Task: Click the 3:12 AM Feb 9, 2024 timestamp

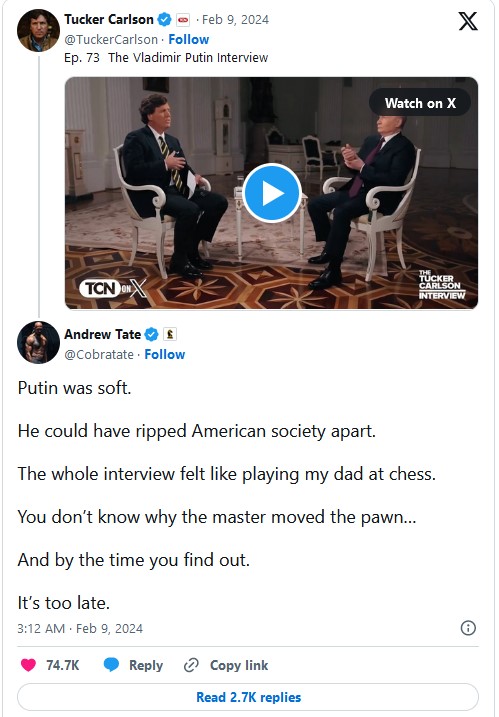Action: pyautogui.click(x=80, y=629)
